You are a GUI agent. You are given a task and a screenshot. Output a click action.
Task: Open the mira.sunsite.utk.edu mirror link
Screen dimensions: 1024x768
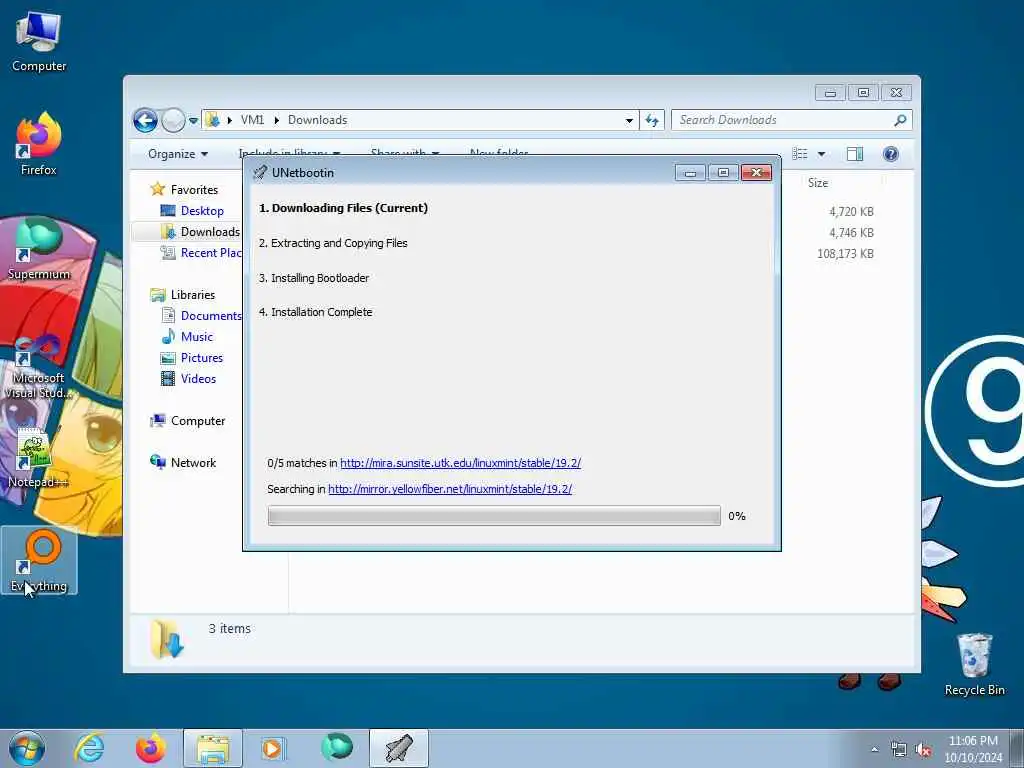point(460,463)
